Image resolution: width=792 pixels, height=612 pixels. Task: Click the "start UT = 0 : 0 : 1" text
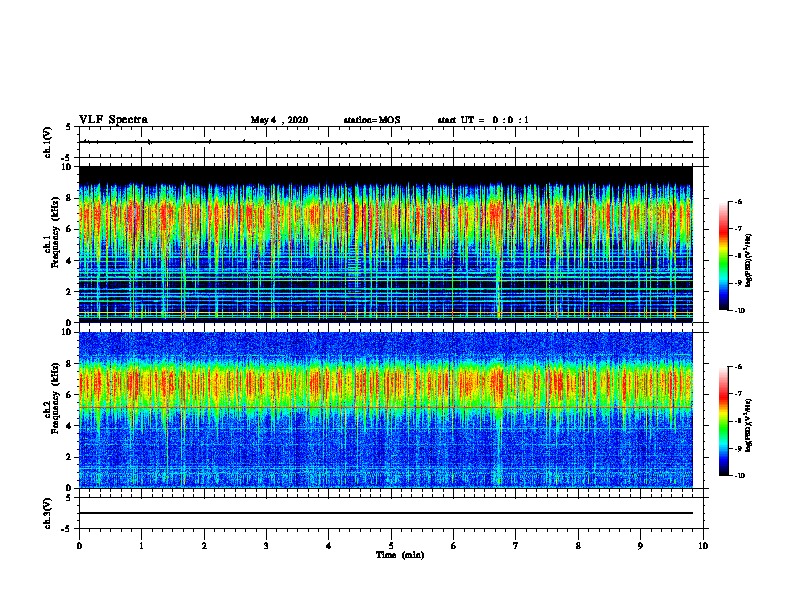[483, 120]
